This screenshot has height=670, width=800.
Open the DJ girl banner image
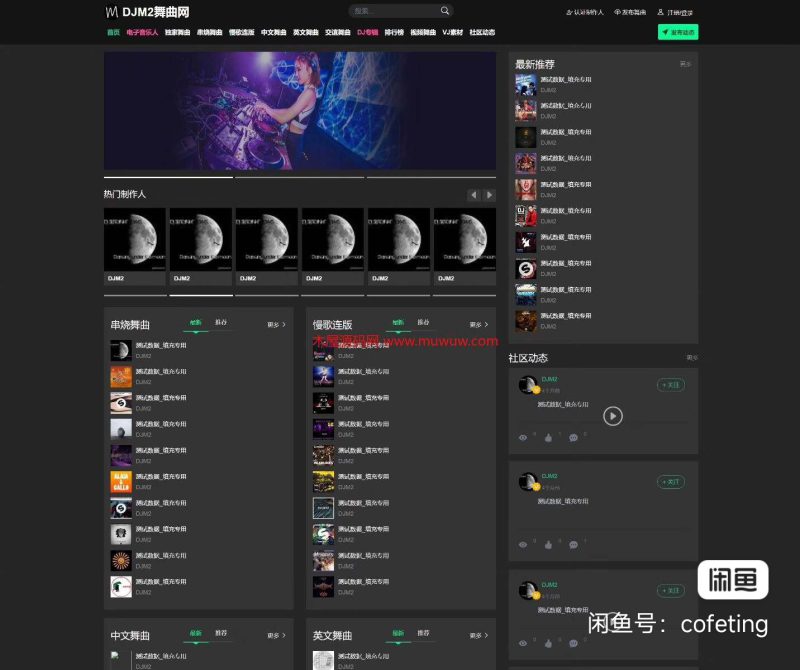pos(300,111)
